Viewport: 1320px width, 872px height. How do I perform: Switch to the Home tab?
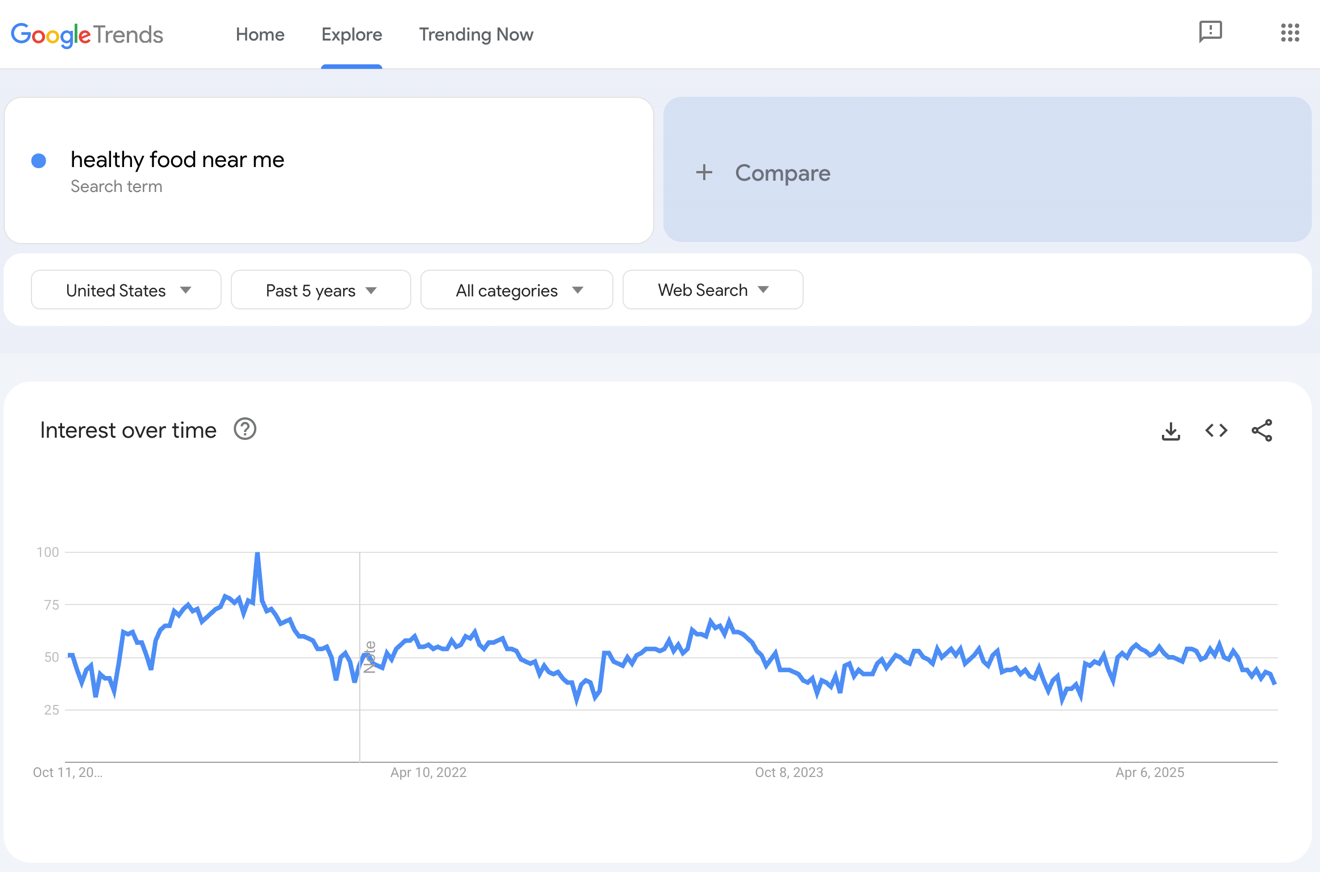pyautogui.click(x=260, y=34)
